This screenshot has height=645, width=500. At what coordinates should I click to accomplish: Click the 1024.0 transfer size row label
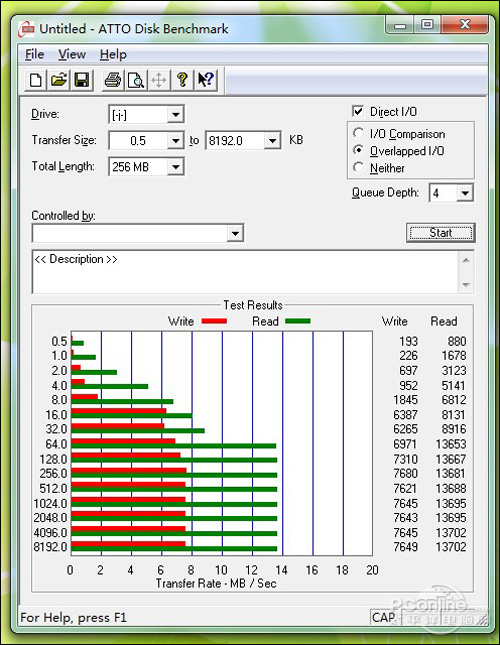pos(50,503)
